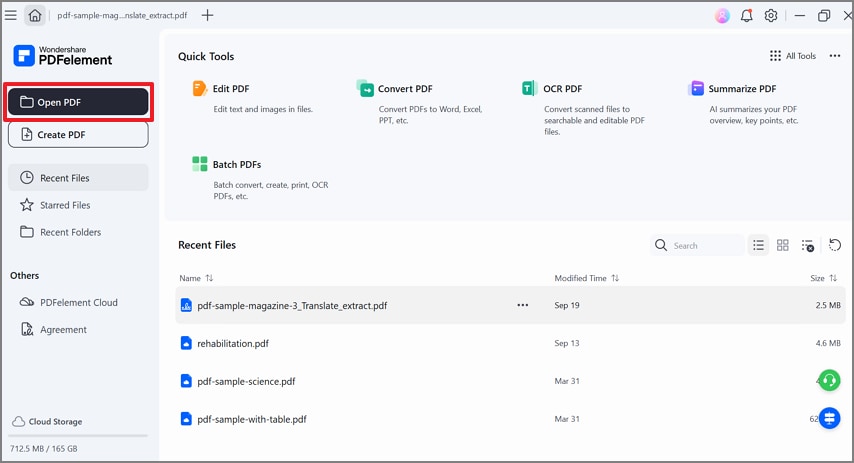Open the settings gear
854x463 pixels.
tap(771, 16)
